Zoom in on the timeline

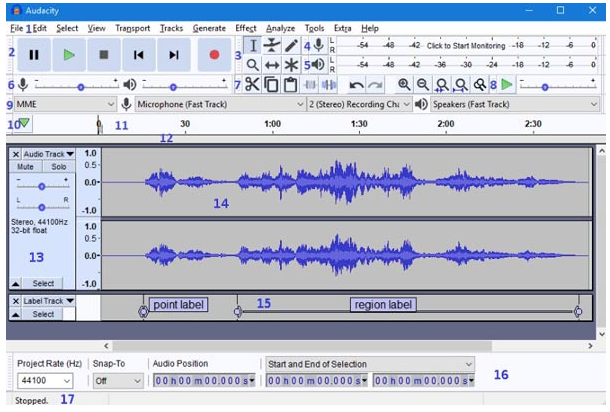(404, 84)
